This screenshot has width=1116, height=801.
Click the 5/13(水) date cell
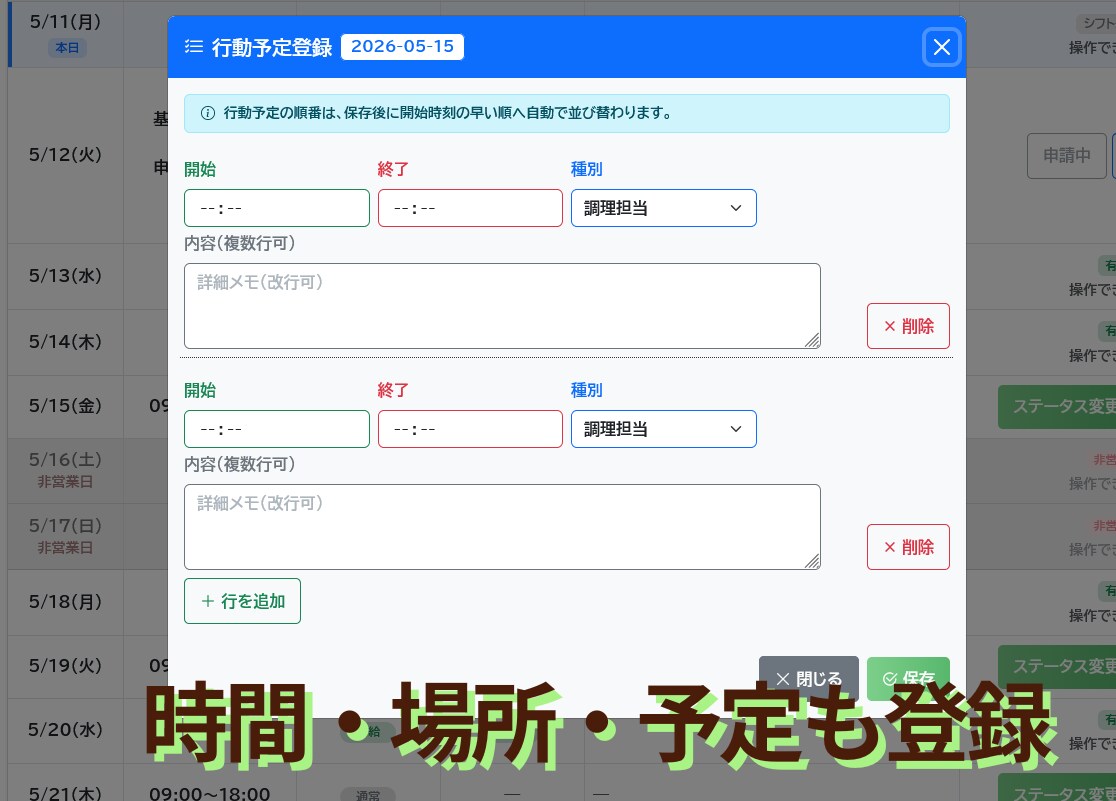coord(65,276)
